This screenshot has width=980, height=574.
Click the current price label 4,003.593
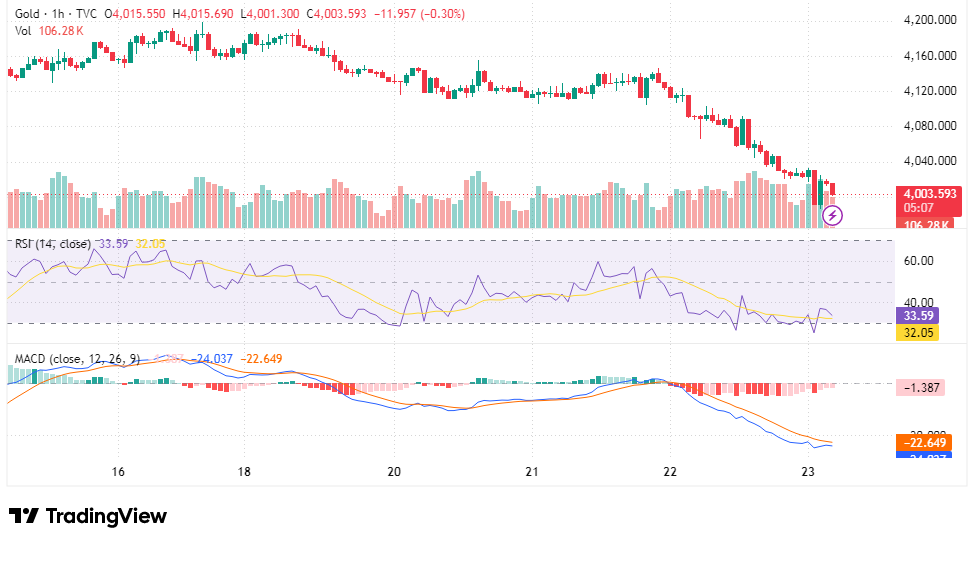coord(930,194)
